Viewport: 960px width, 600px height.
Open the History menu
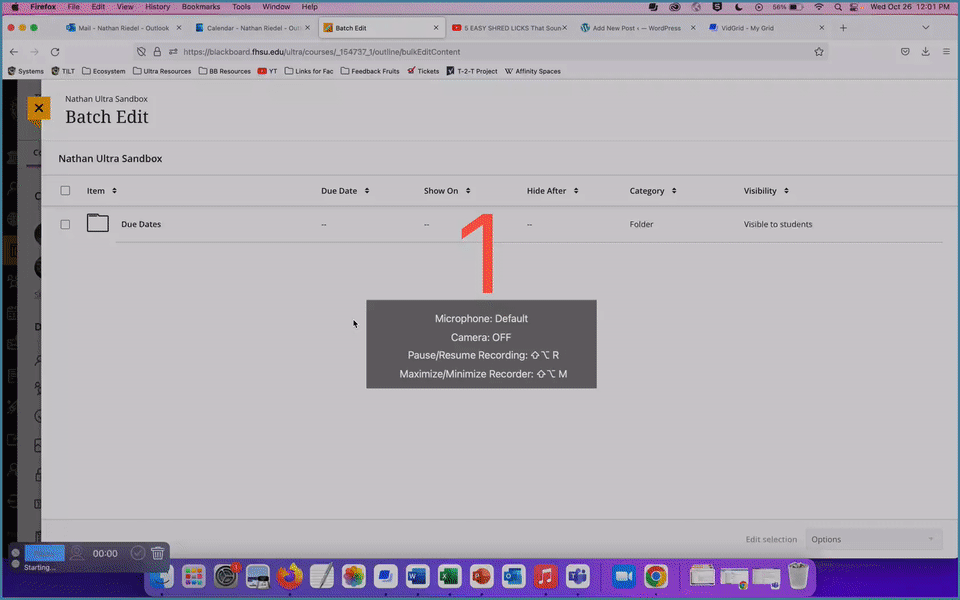click(x=157, y=7)
